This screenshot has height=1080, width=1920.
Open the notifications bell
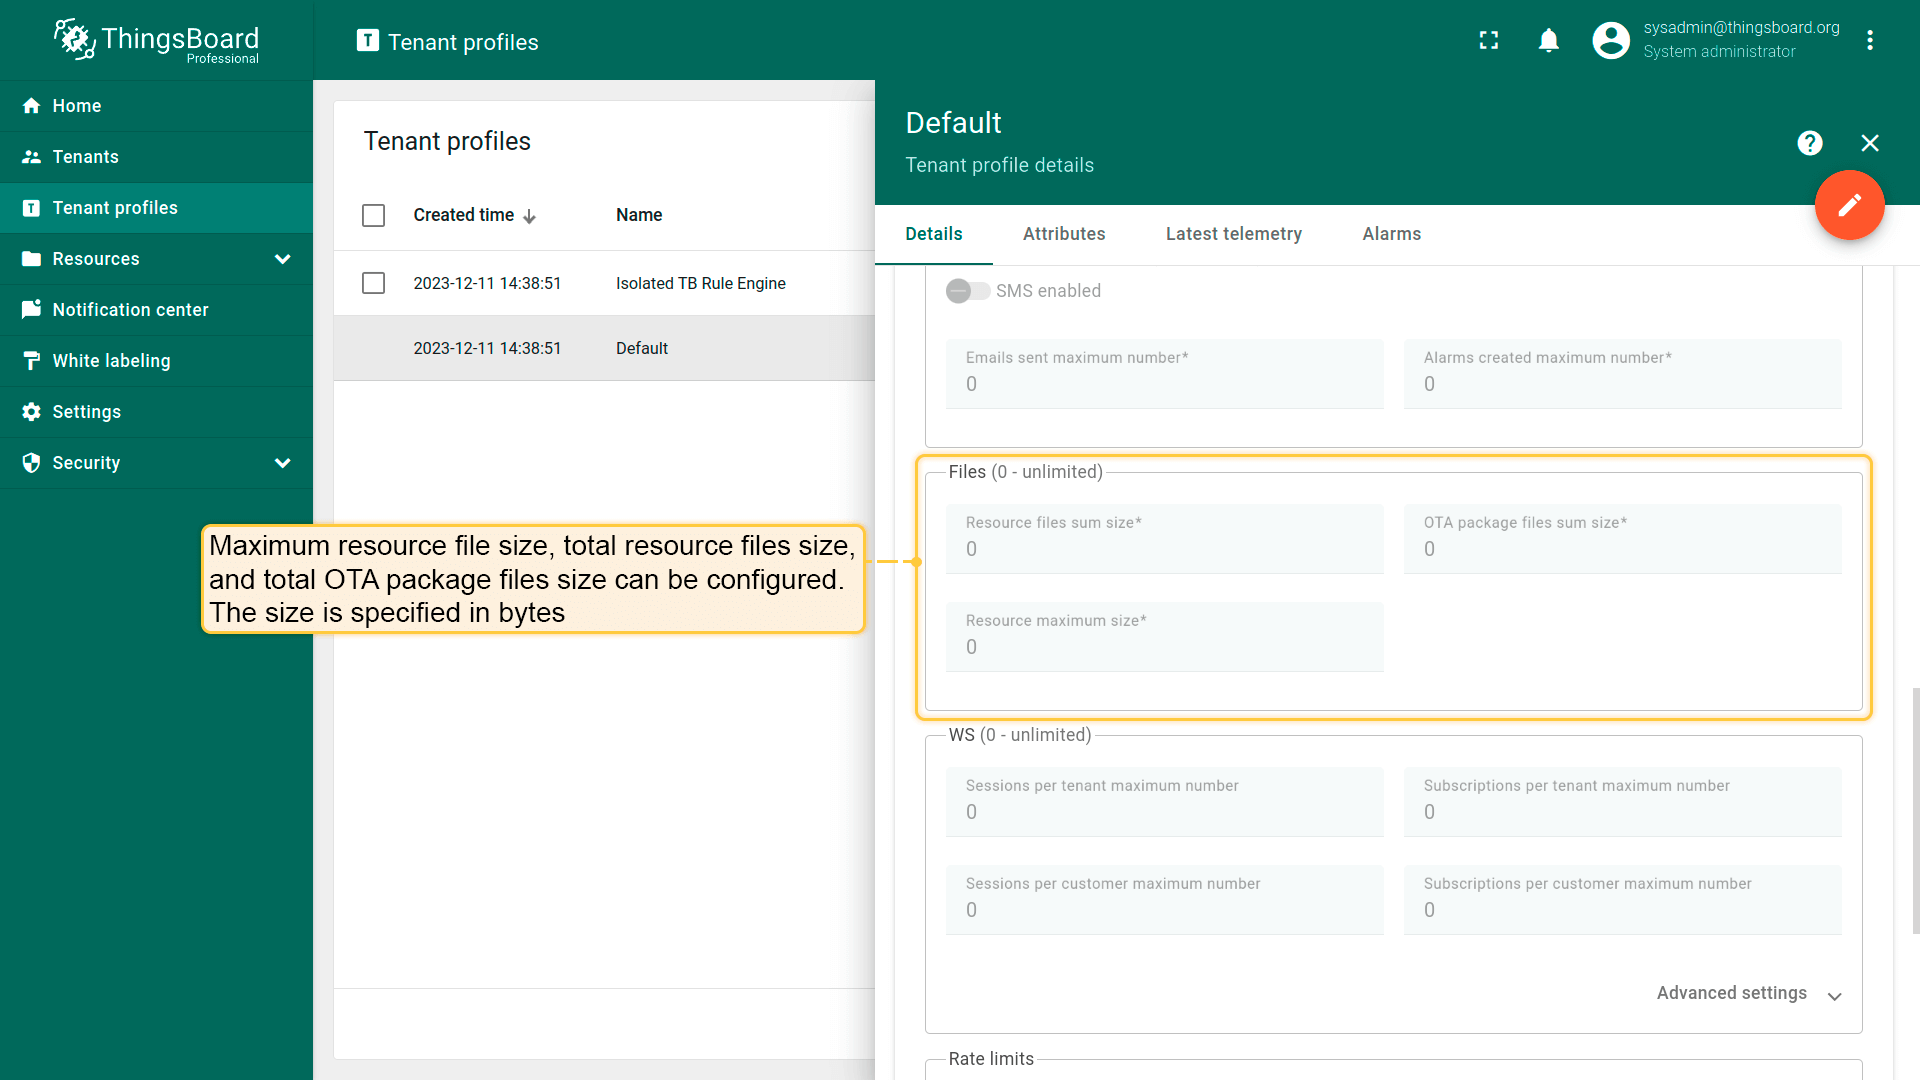coord(1548,40)
